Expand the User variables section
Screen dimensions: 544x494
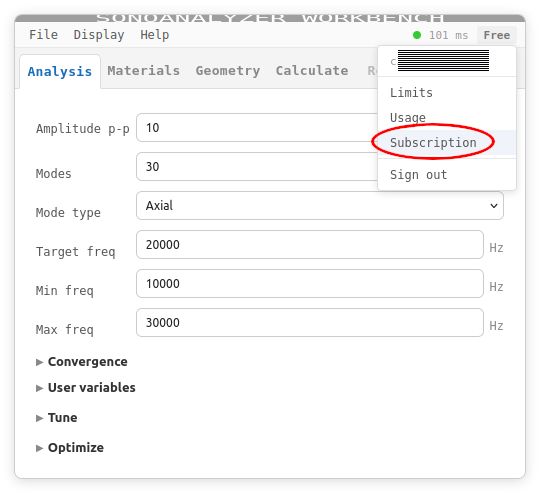coord(86,387)
